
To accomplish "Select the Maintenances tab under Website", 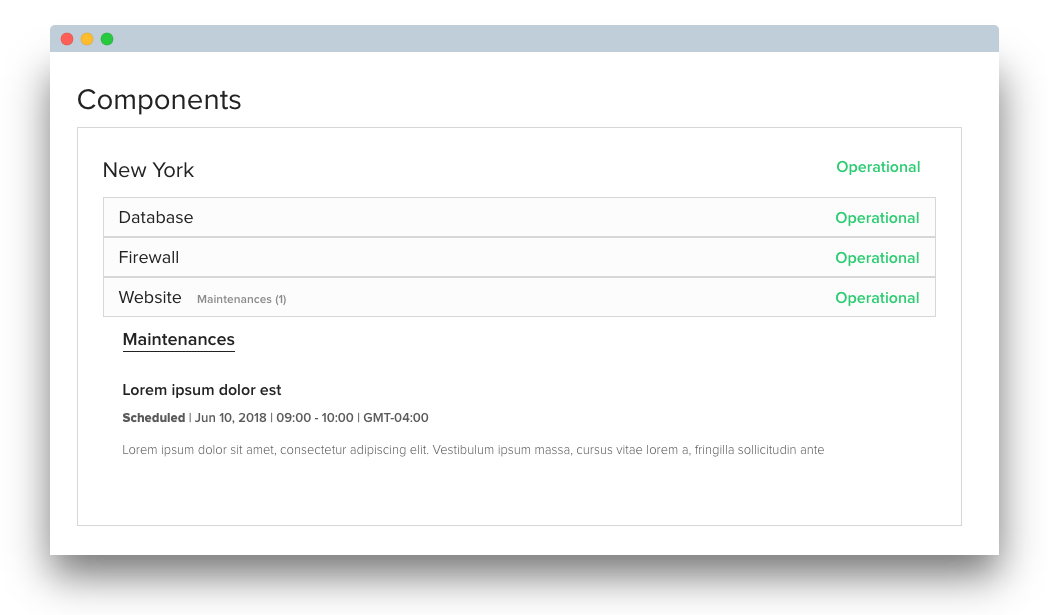I will pyautogui.click(x=178, y=340).
